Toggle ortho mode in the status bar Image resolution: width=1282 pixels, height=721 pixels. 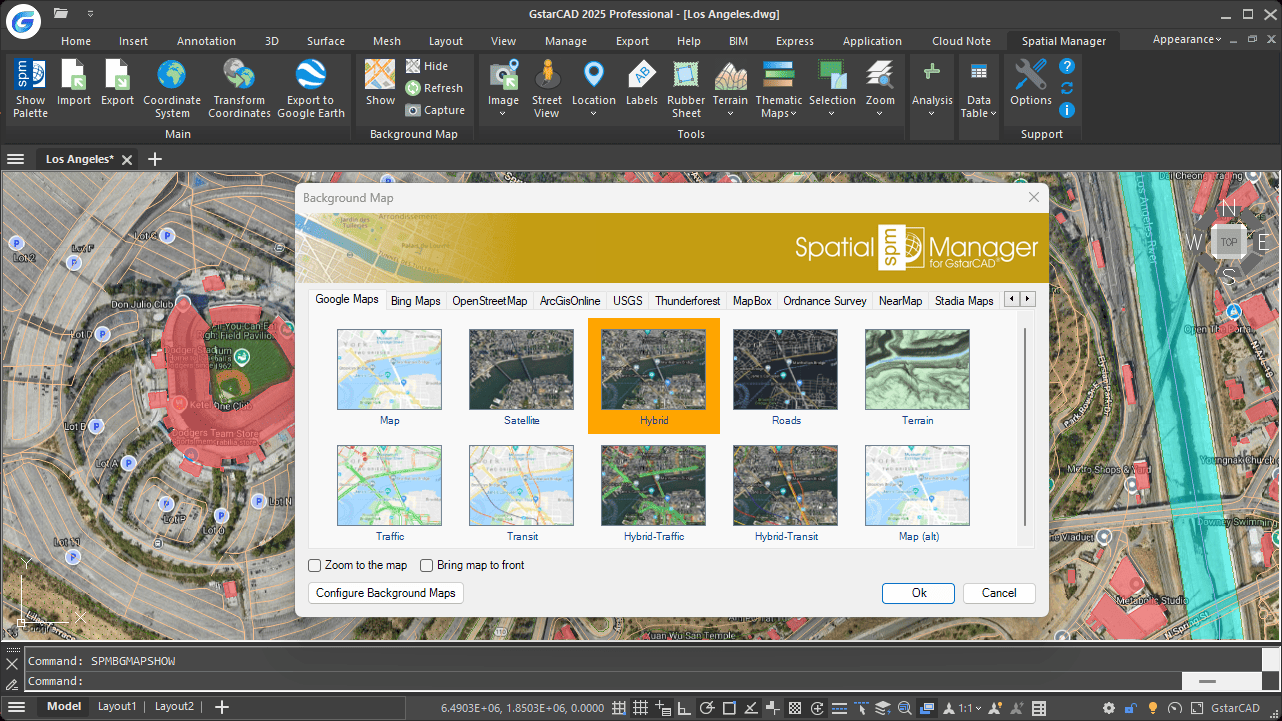pos(685,708)
